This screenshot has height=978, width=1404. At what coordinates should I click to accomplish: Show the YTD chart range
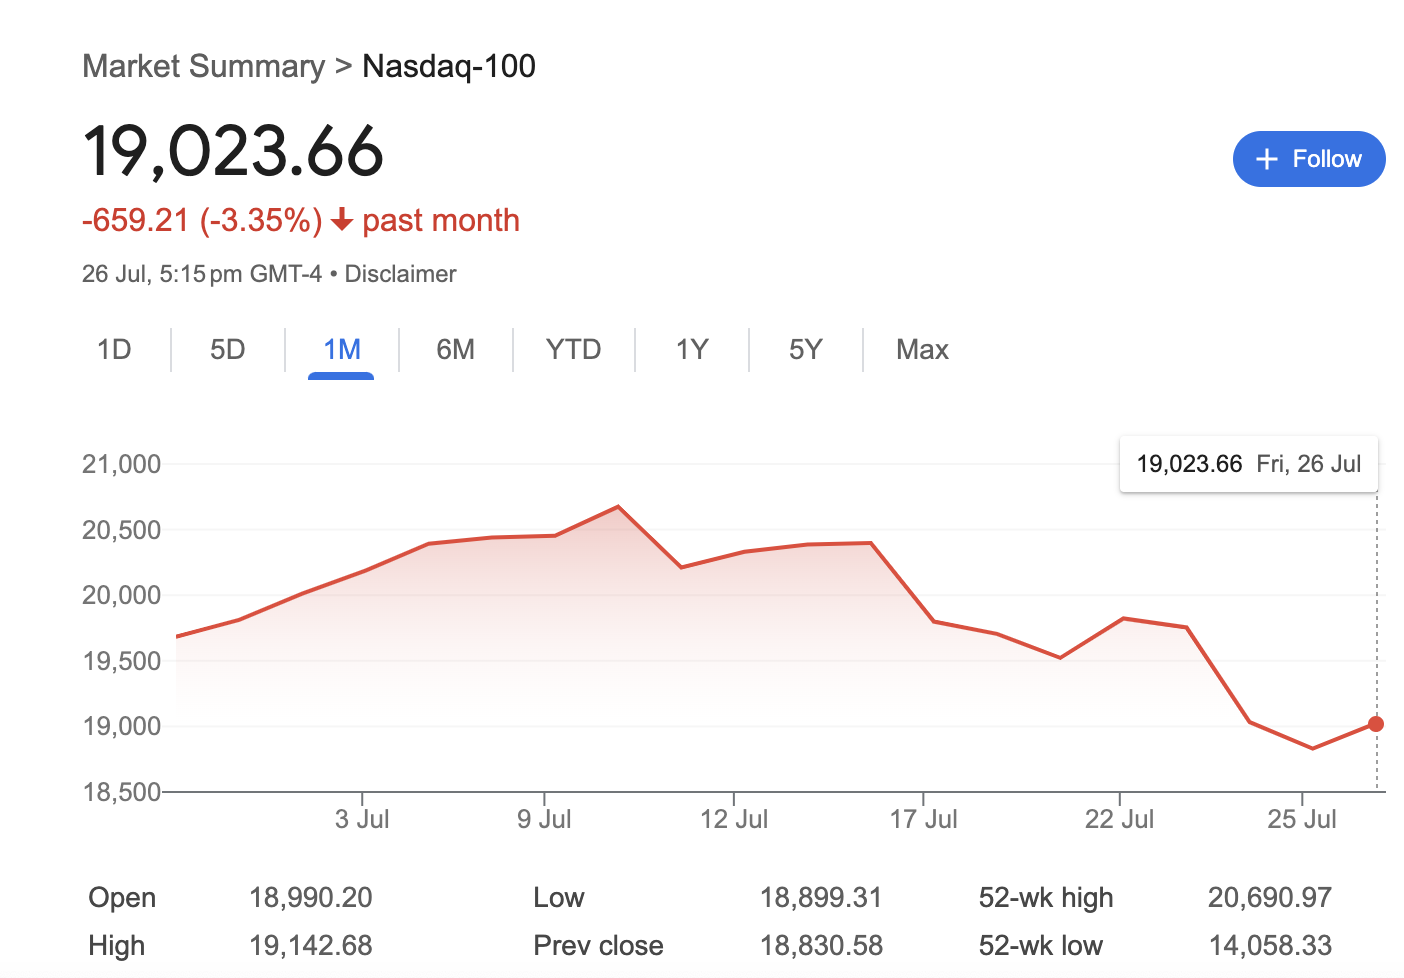573,350
